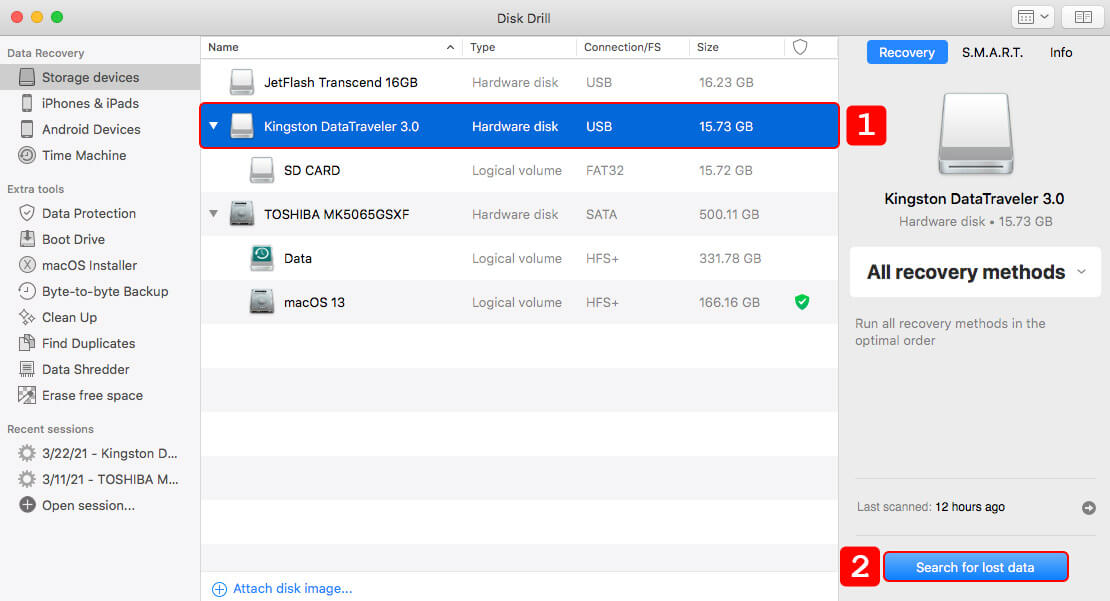The height and width of the screenshot is (601, 1110).
Task: Click 16.23 GB size cell
Action: 726,82
